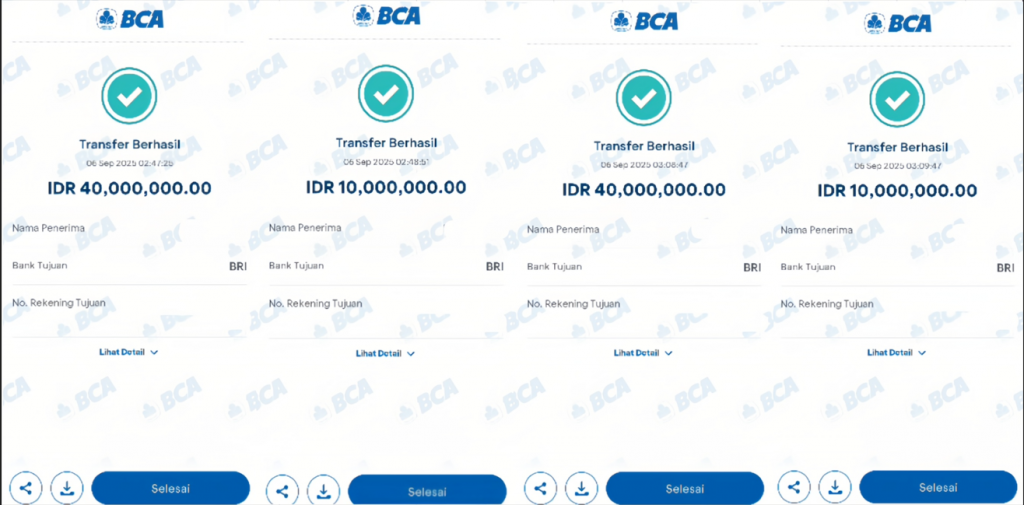The height and width of the screenshot is (505, 1024).
Task: Expand Lihat Detail on 02:47:25 receipt
Action: [129, 351]
